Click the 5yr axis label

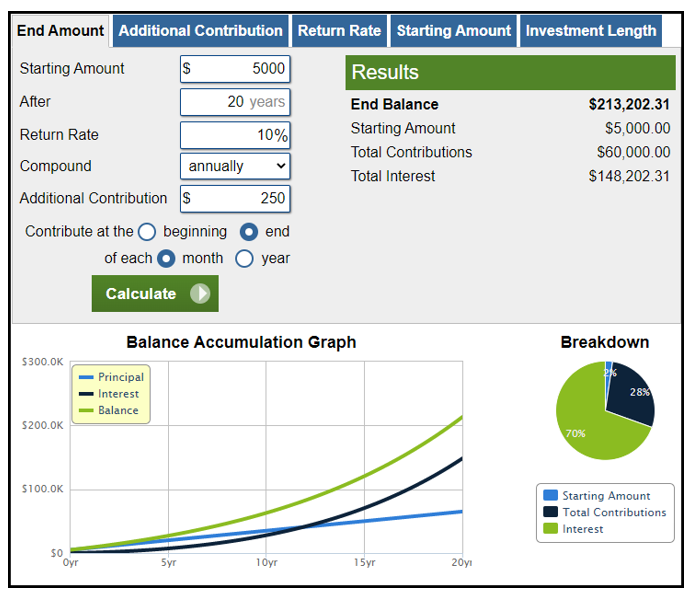click(169, 563)
